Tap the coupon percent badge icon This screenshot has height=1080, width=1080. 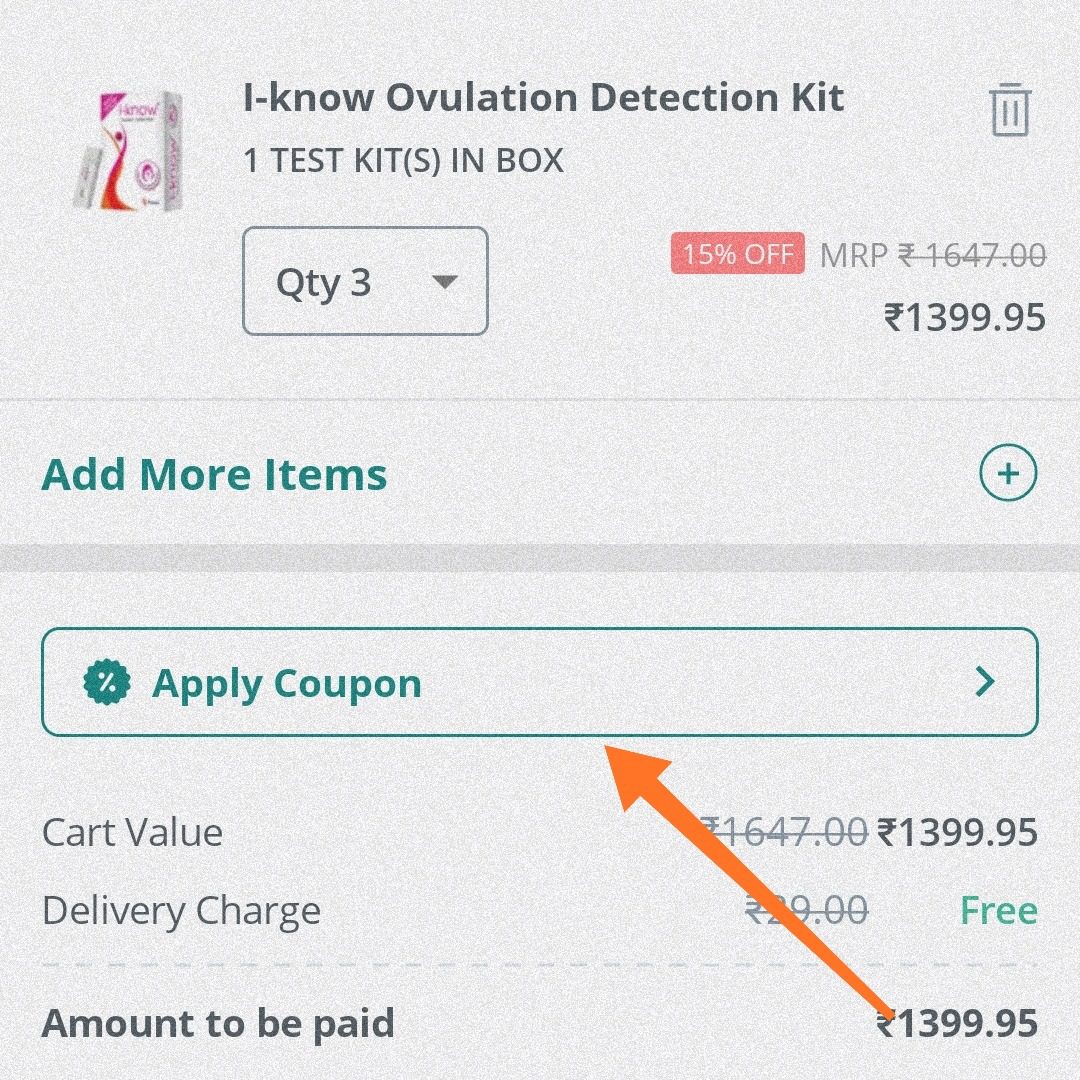pyautogui.click(x=107, y=683)
